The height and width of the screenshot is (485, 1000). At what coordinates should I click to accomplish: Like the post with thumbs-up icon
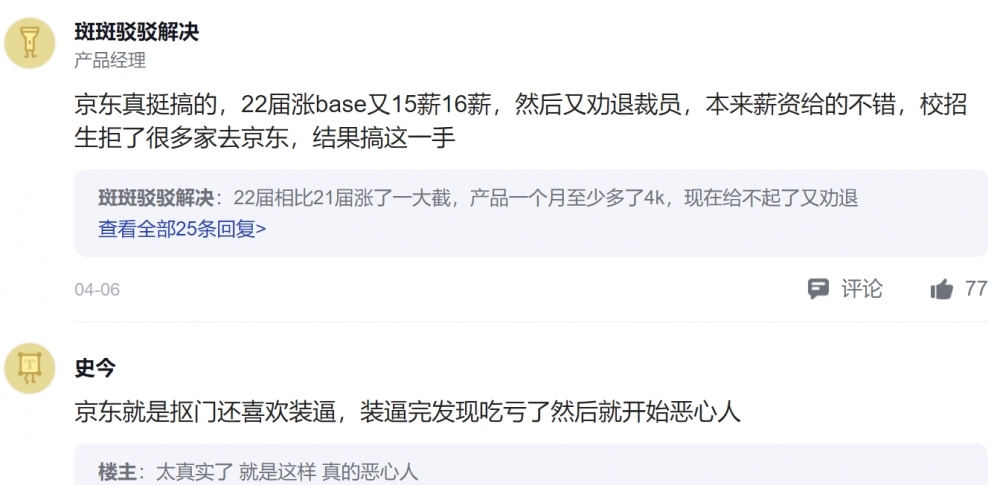941,290
